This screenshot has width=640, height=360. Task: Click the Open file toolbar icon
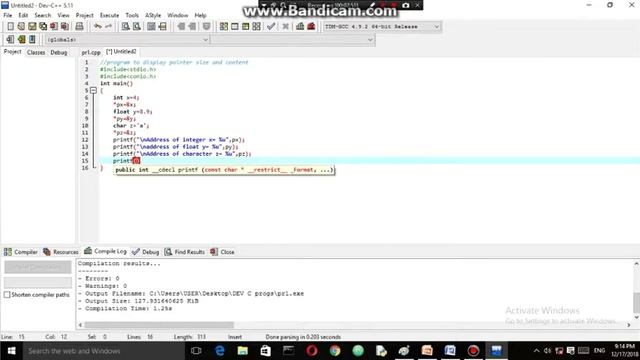21,27
